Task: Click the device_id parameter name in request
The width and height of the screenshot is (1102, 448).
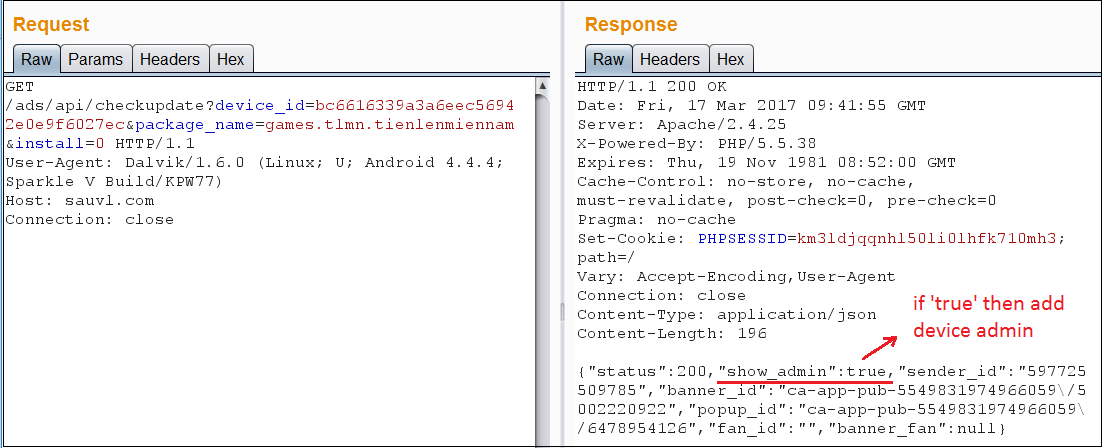Action: pos(258,106)
